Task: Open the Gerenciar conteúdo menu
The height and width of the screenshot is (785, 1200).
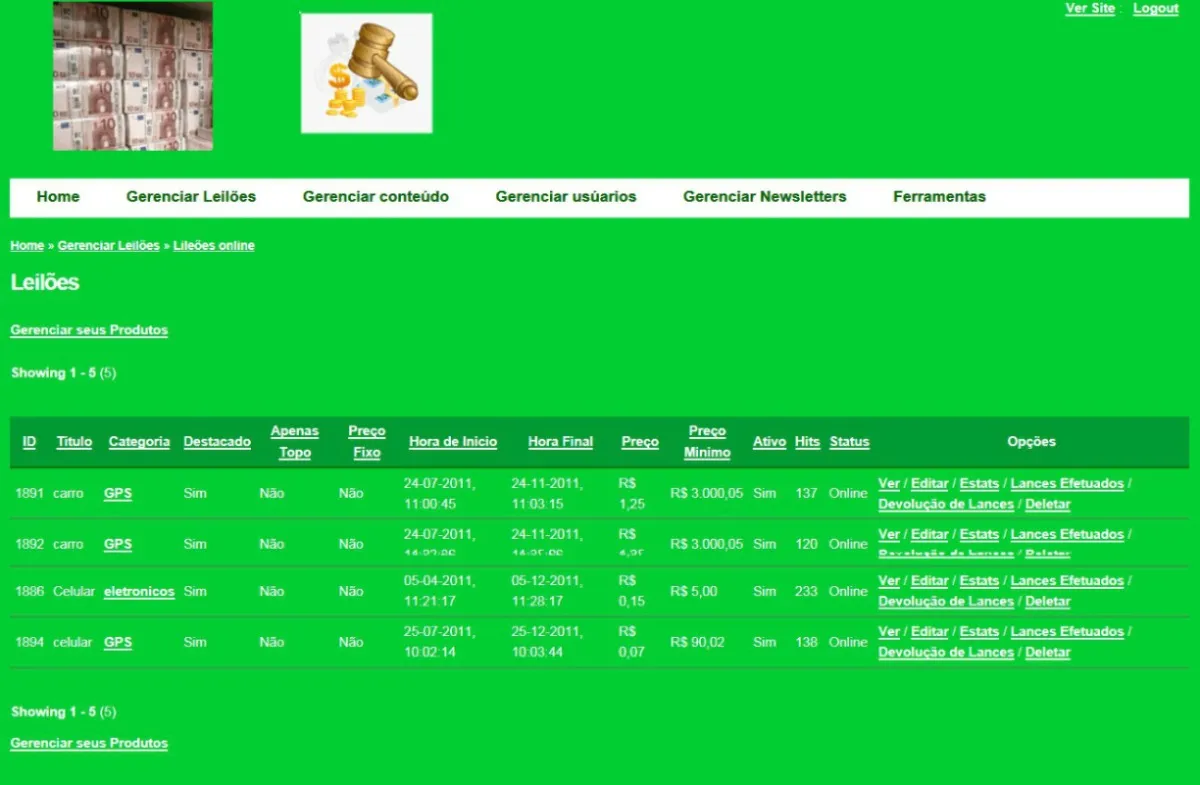Action: tap(376, 197)
